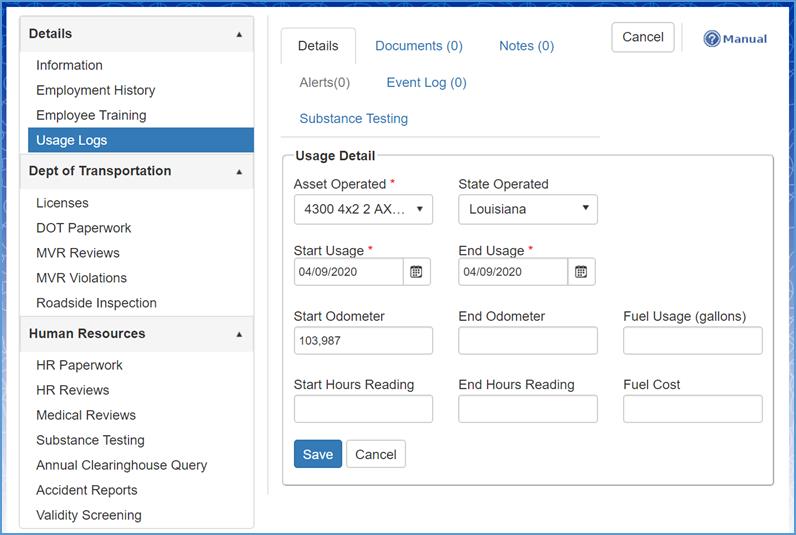Screen dimensions: 796x535
Task: Collapse the Human Resources section
Action: pyautogui.click(x=238, y=334)
